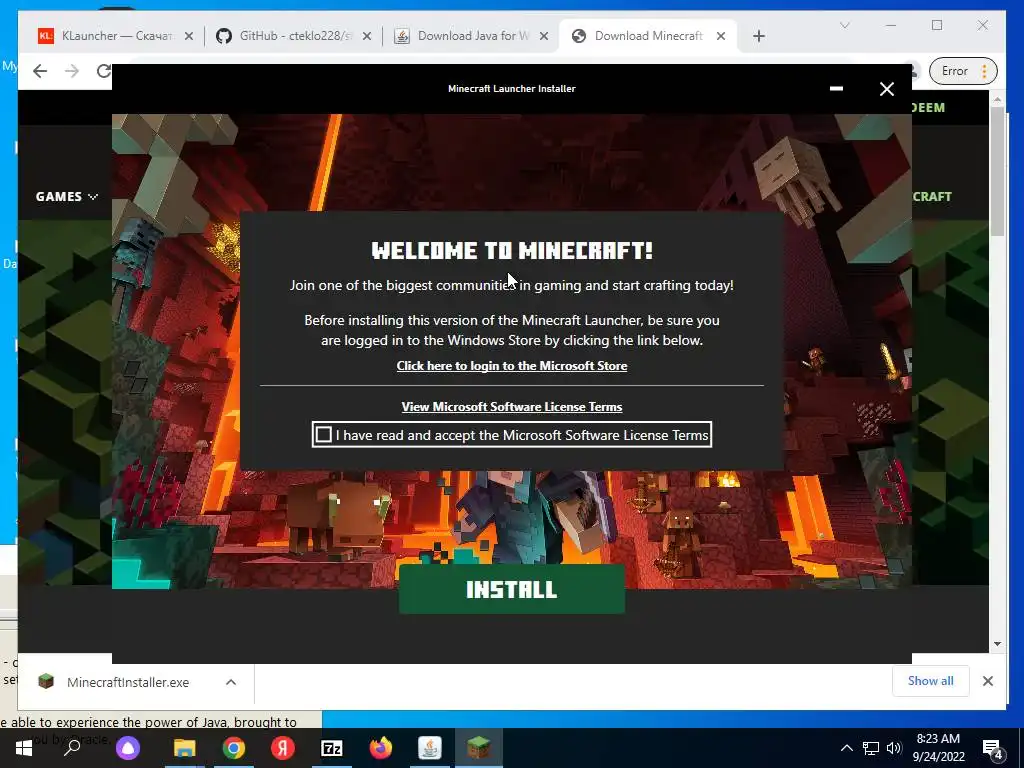Open File Explorer from taskbar
The height and width of the screenshot is (768, 1024).
tap(184, 748)
